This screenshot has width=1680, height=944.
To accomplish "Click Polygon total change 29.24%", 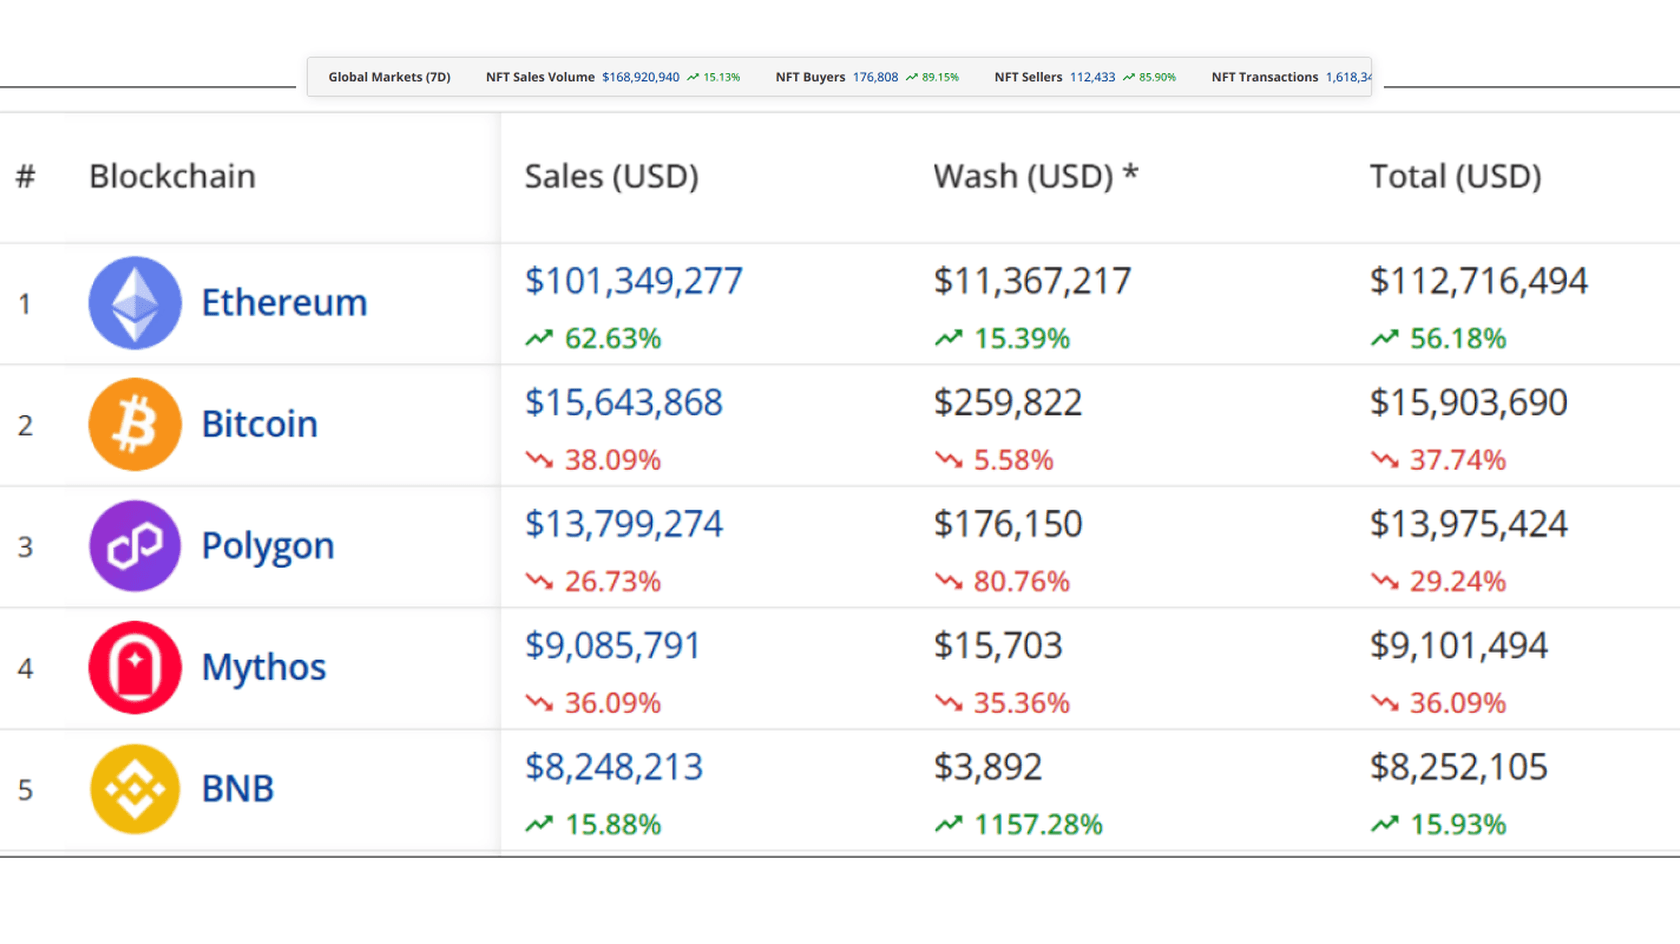I will (1457, 582).
